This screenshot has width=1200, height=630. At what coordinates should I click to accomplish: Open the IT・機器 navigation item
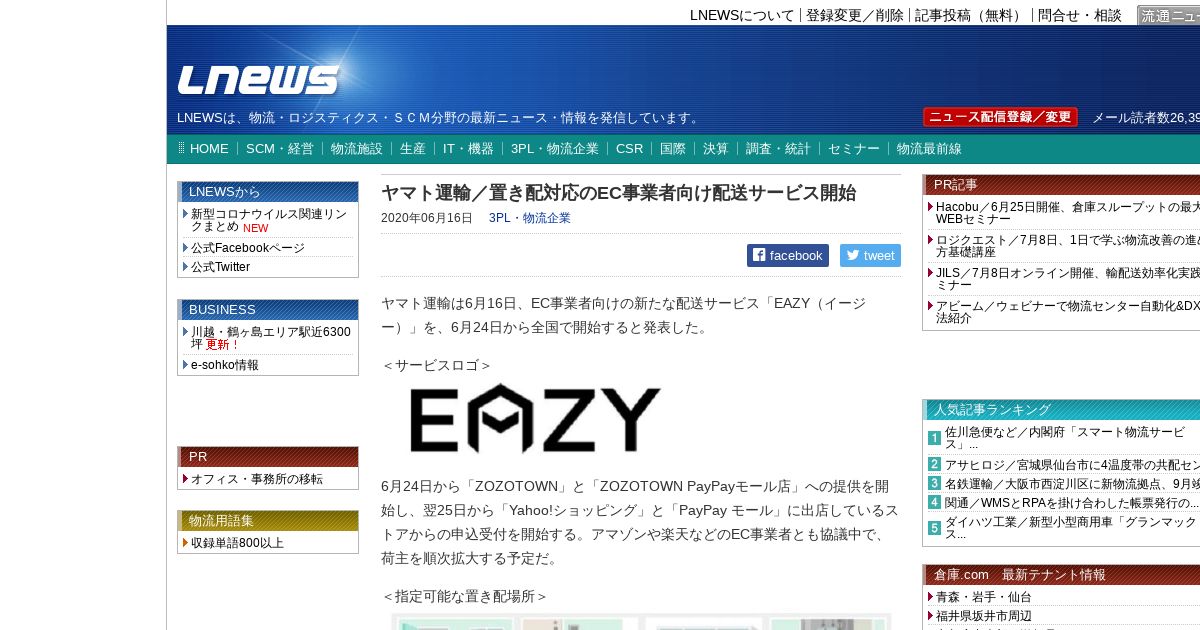[x=468, y=148]
